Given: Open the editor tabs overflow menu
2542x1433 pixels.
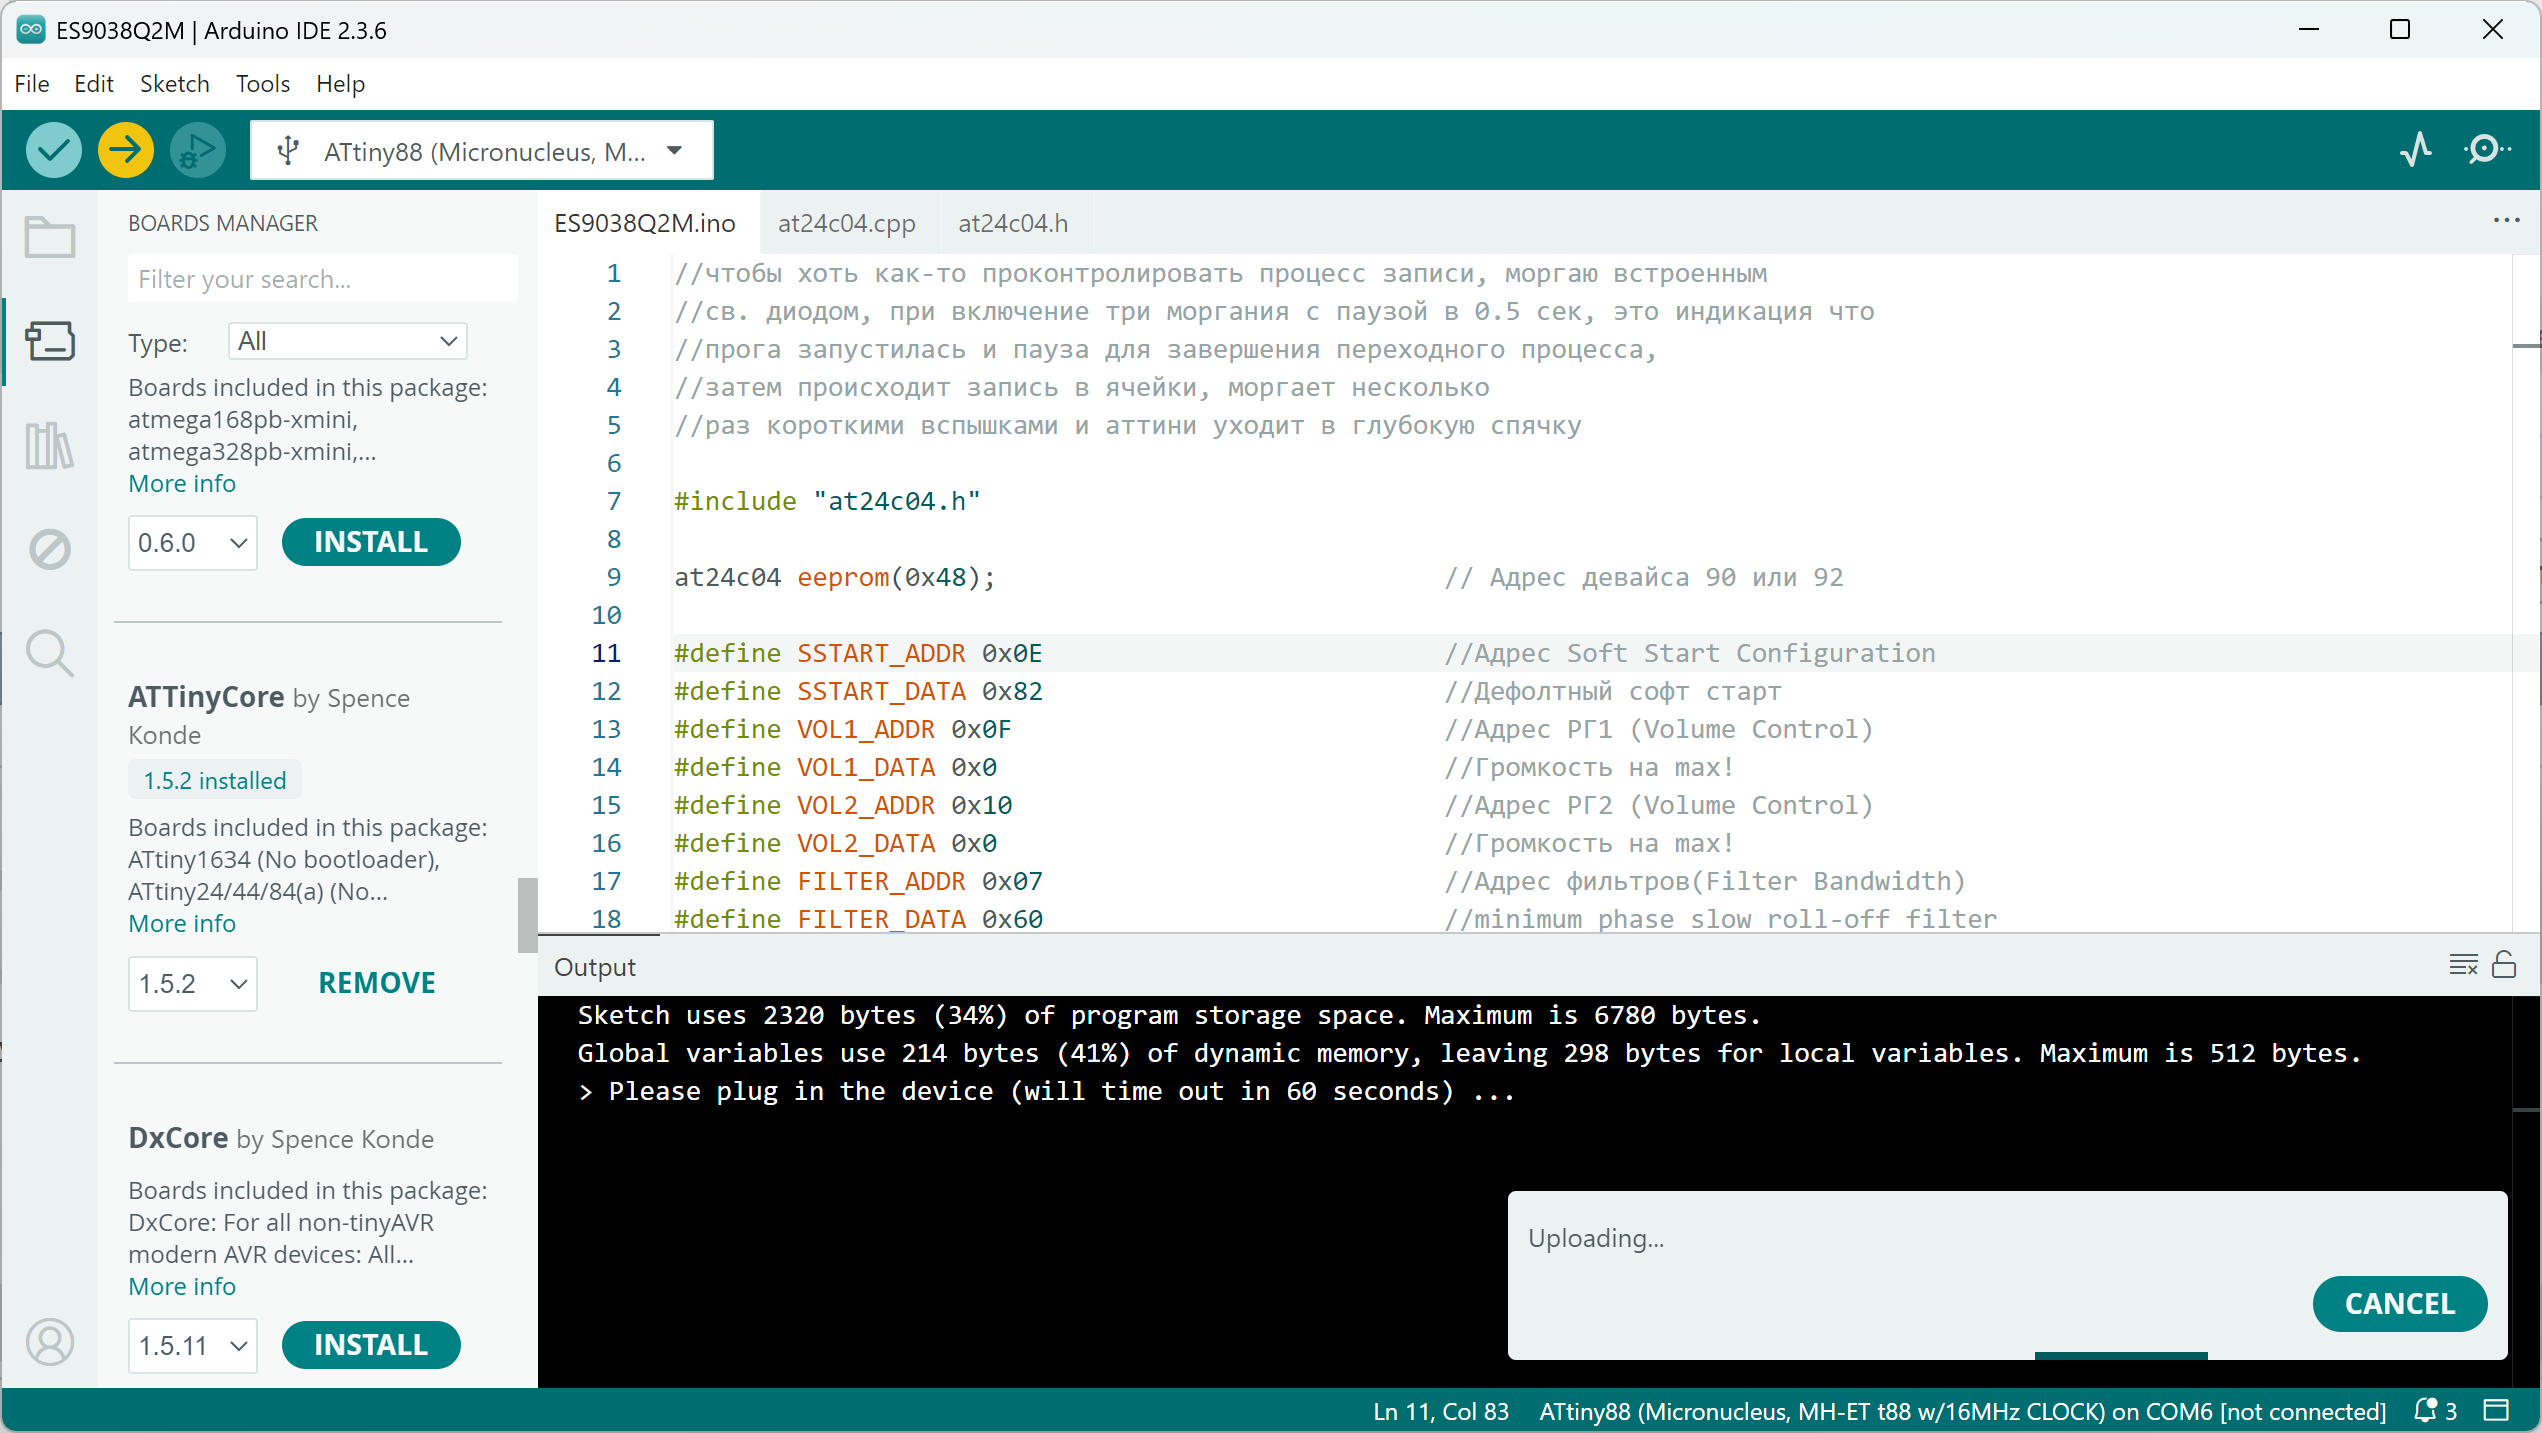Looking at the screenshot, I should [x=2506, y=221].
